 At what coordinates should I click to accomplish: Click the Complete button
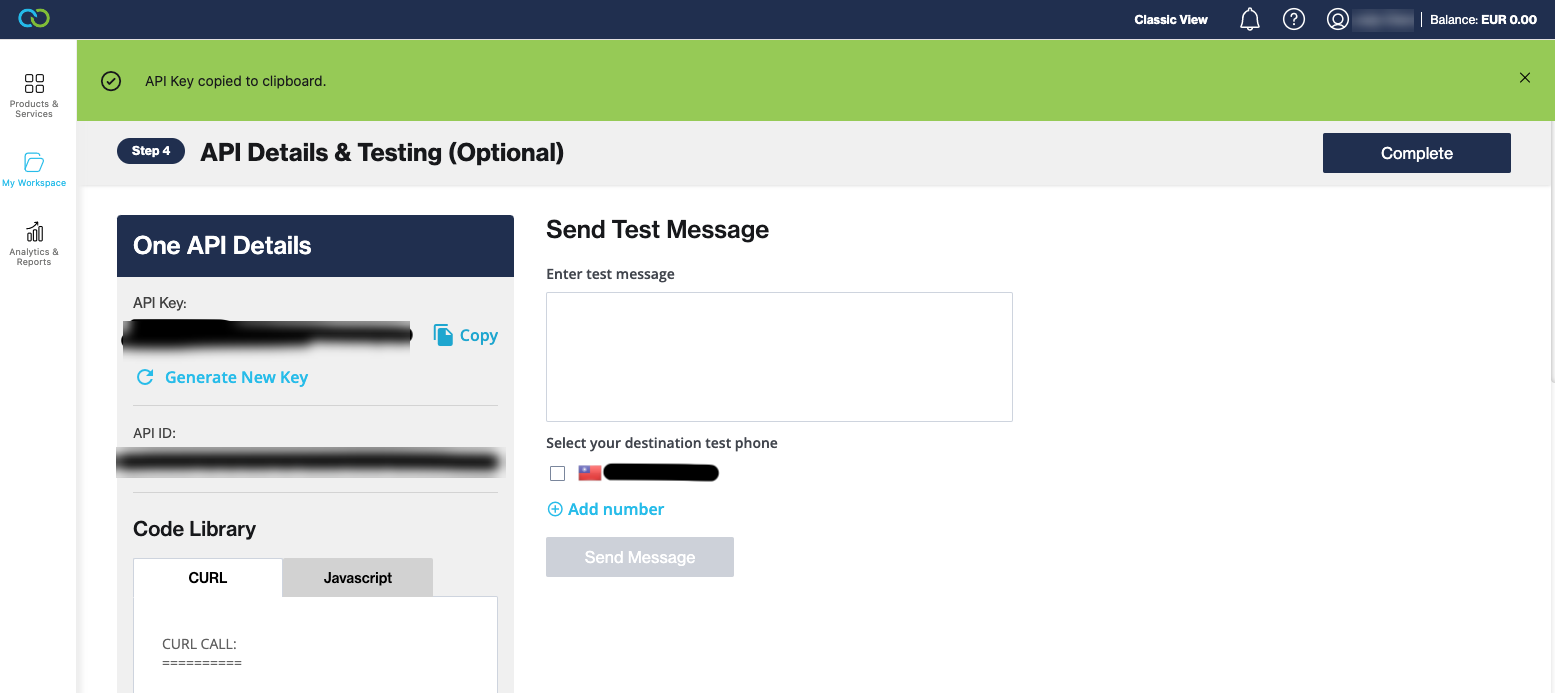pos(1416,153)
